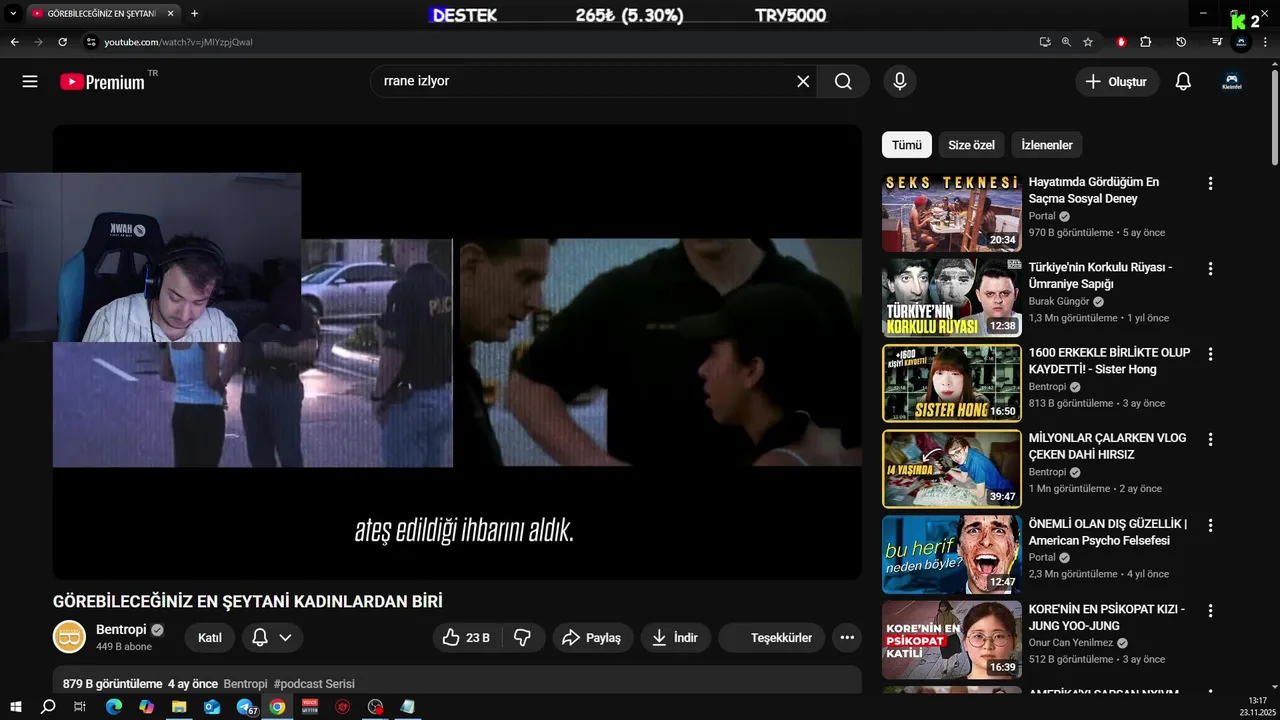Open Telegram from the taskbar
Viewport: 1280px width, 720px height.
coord(245,707)
